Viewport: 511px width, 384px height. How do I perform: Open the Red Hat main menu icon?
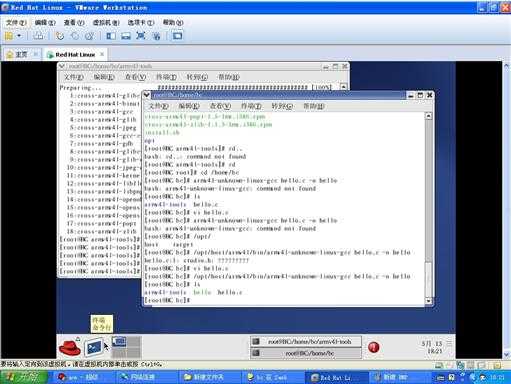point(70,347)
